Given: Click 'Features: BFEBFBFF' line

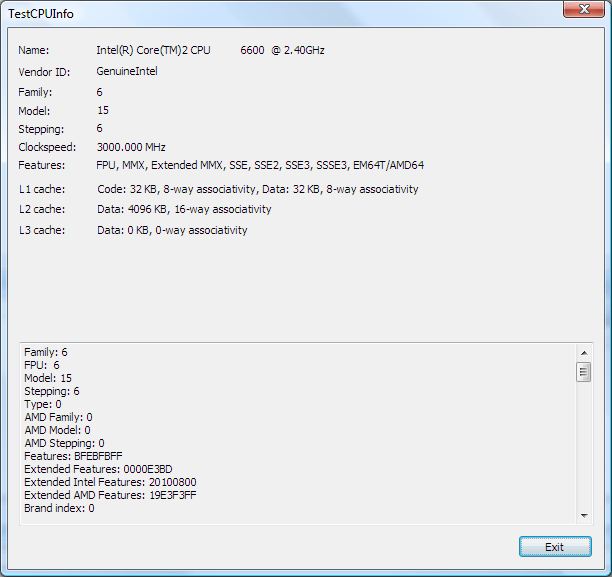Looking at the screenshot, I should pos(73,456).
